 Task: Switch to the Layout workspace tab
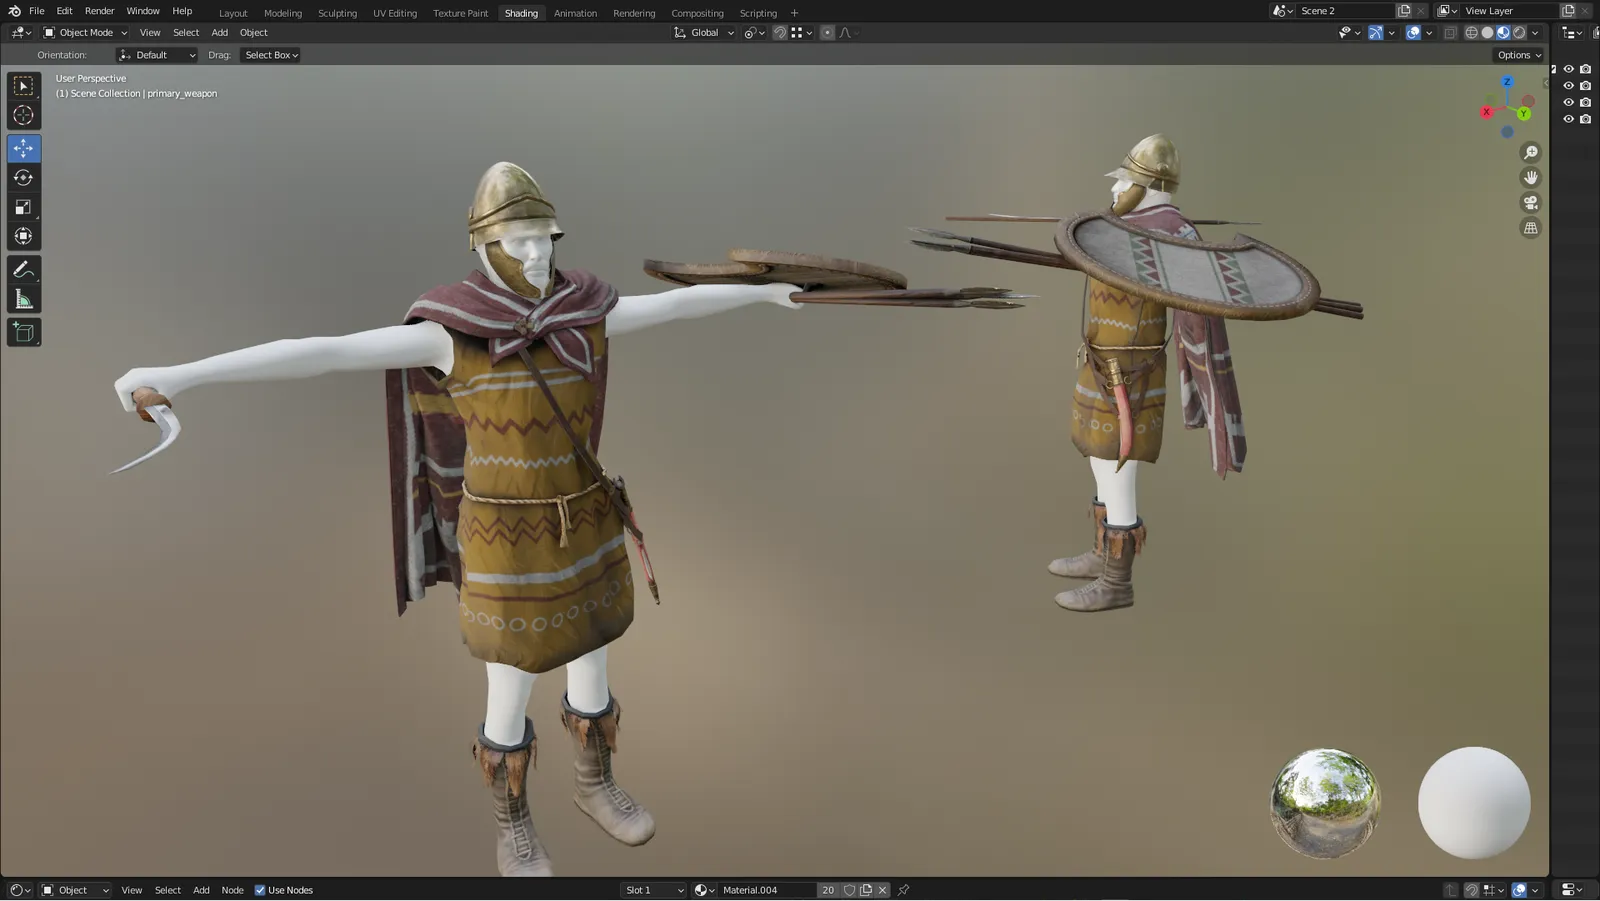[233, 13]
